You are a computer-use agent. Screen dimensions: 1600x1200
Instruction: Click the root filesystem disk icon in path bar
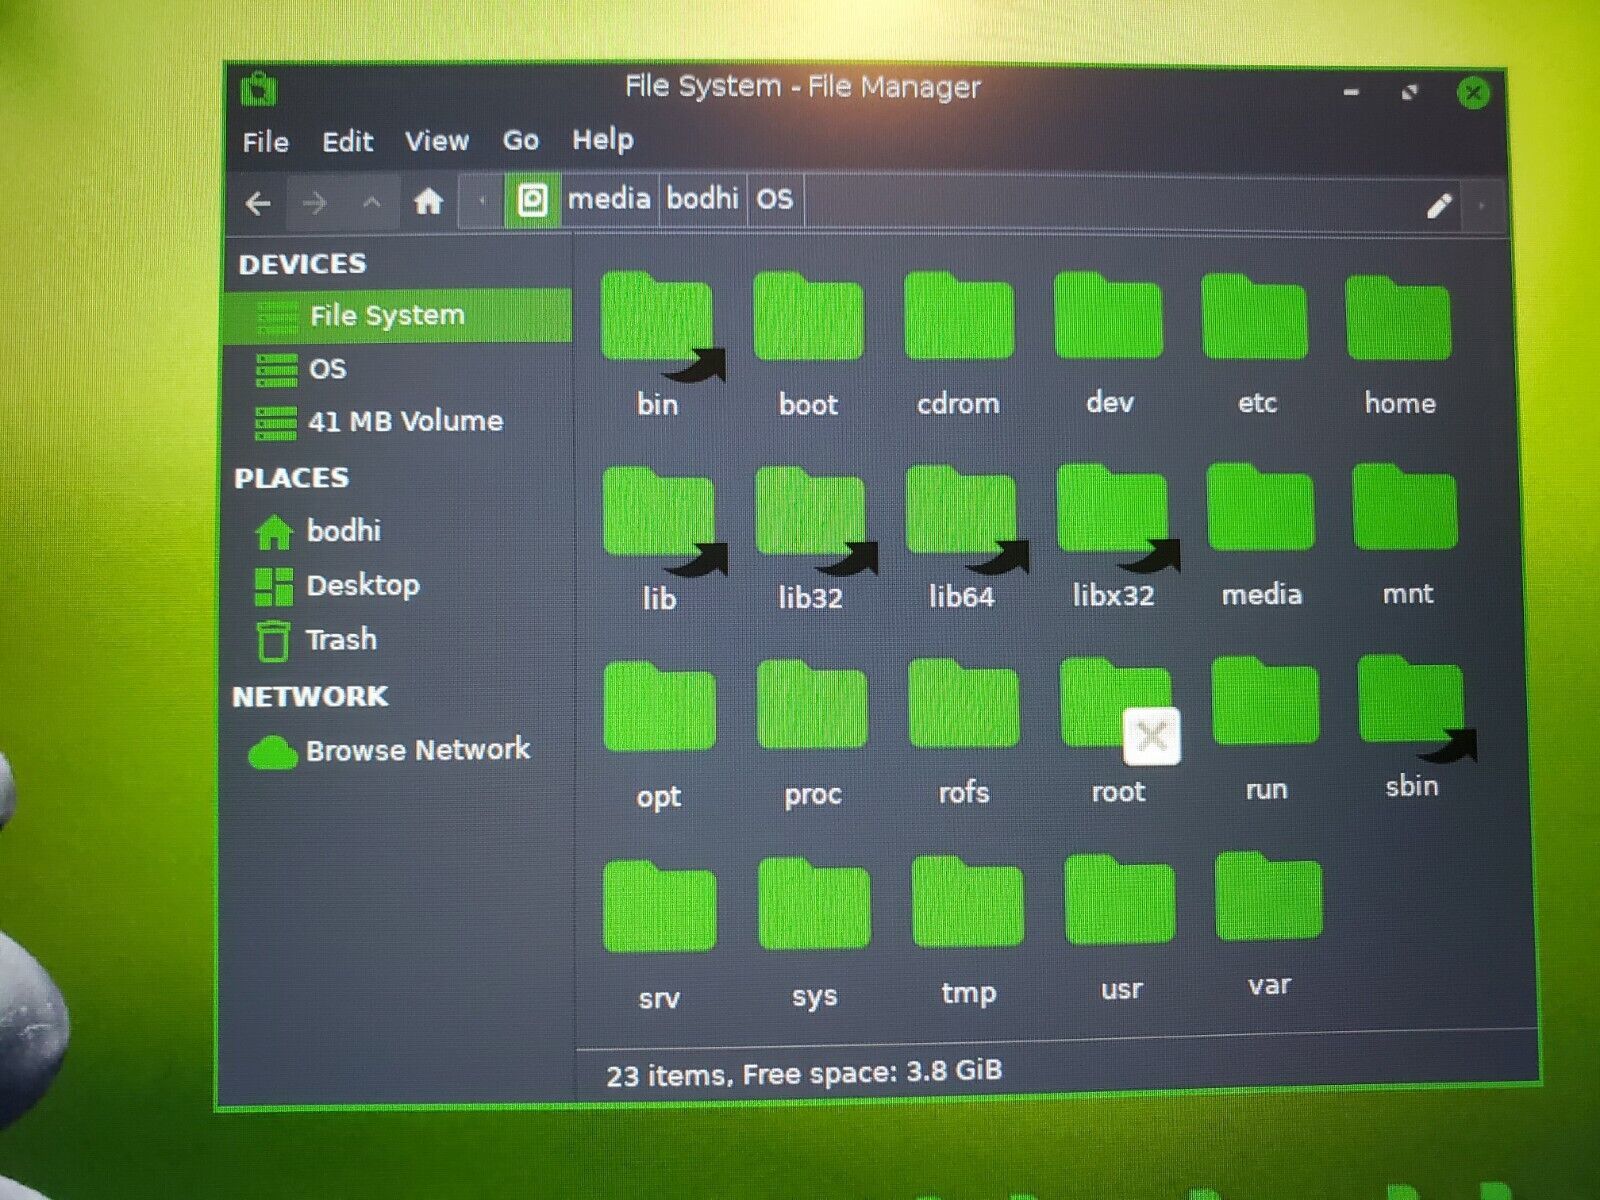click(532, 200)
